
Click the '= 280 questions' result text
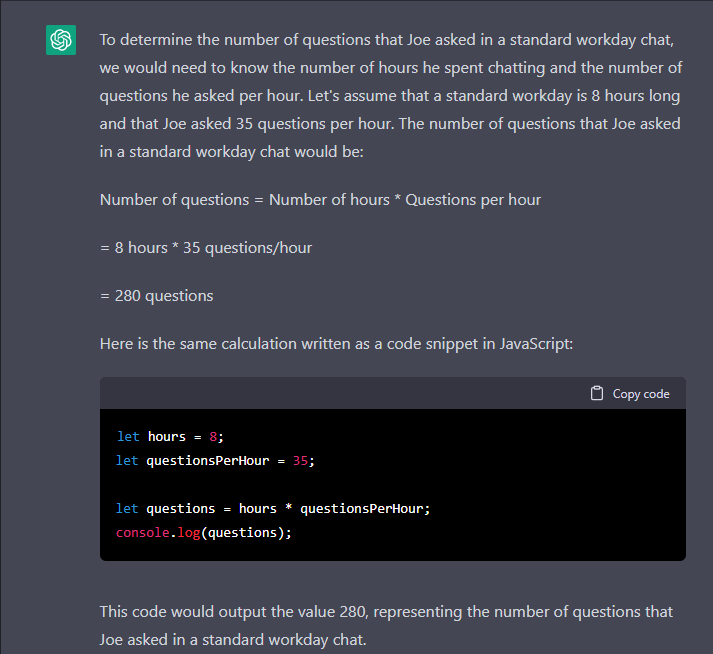pyautogui.click(x=156, y=296)
